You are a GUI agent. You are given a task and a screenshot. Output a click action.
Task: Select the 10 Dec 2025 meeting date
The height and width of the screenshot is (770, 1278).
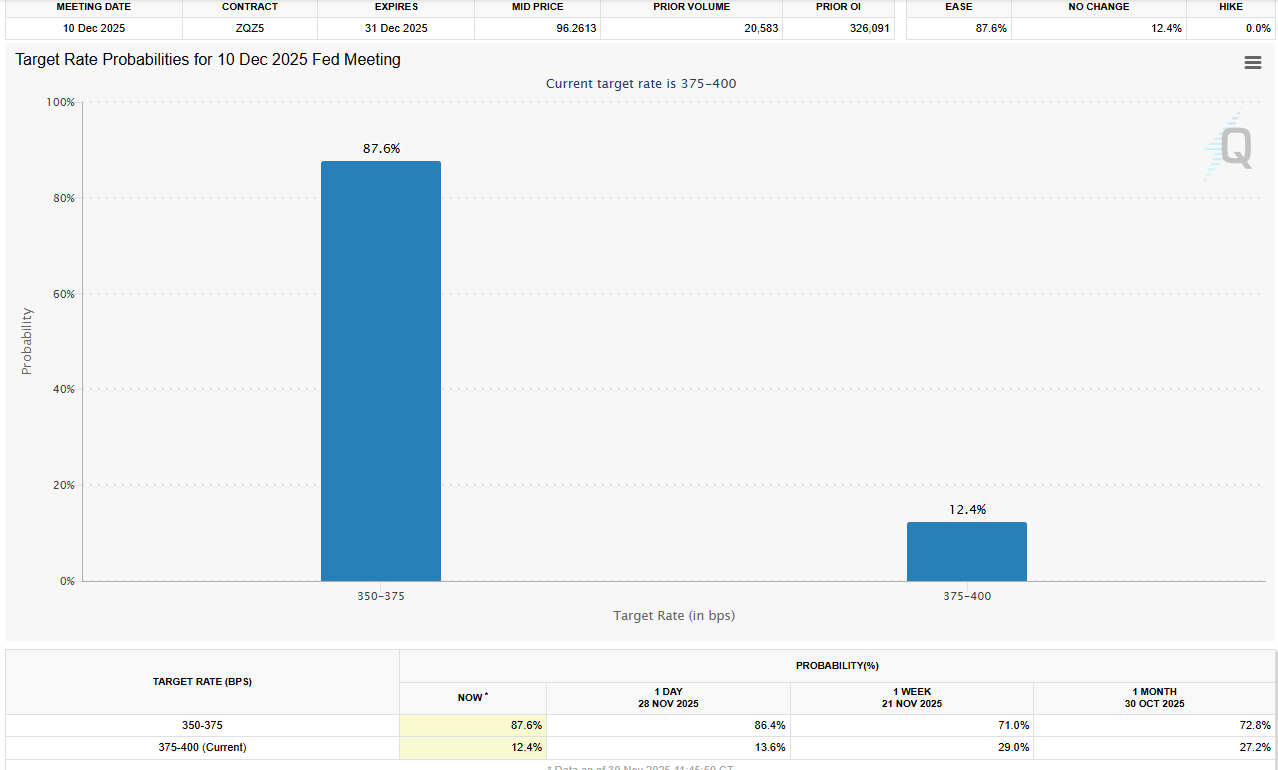(x=93, y=28)
